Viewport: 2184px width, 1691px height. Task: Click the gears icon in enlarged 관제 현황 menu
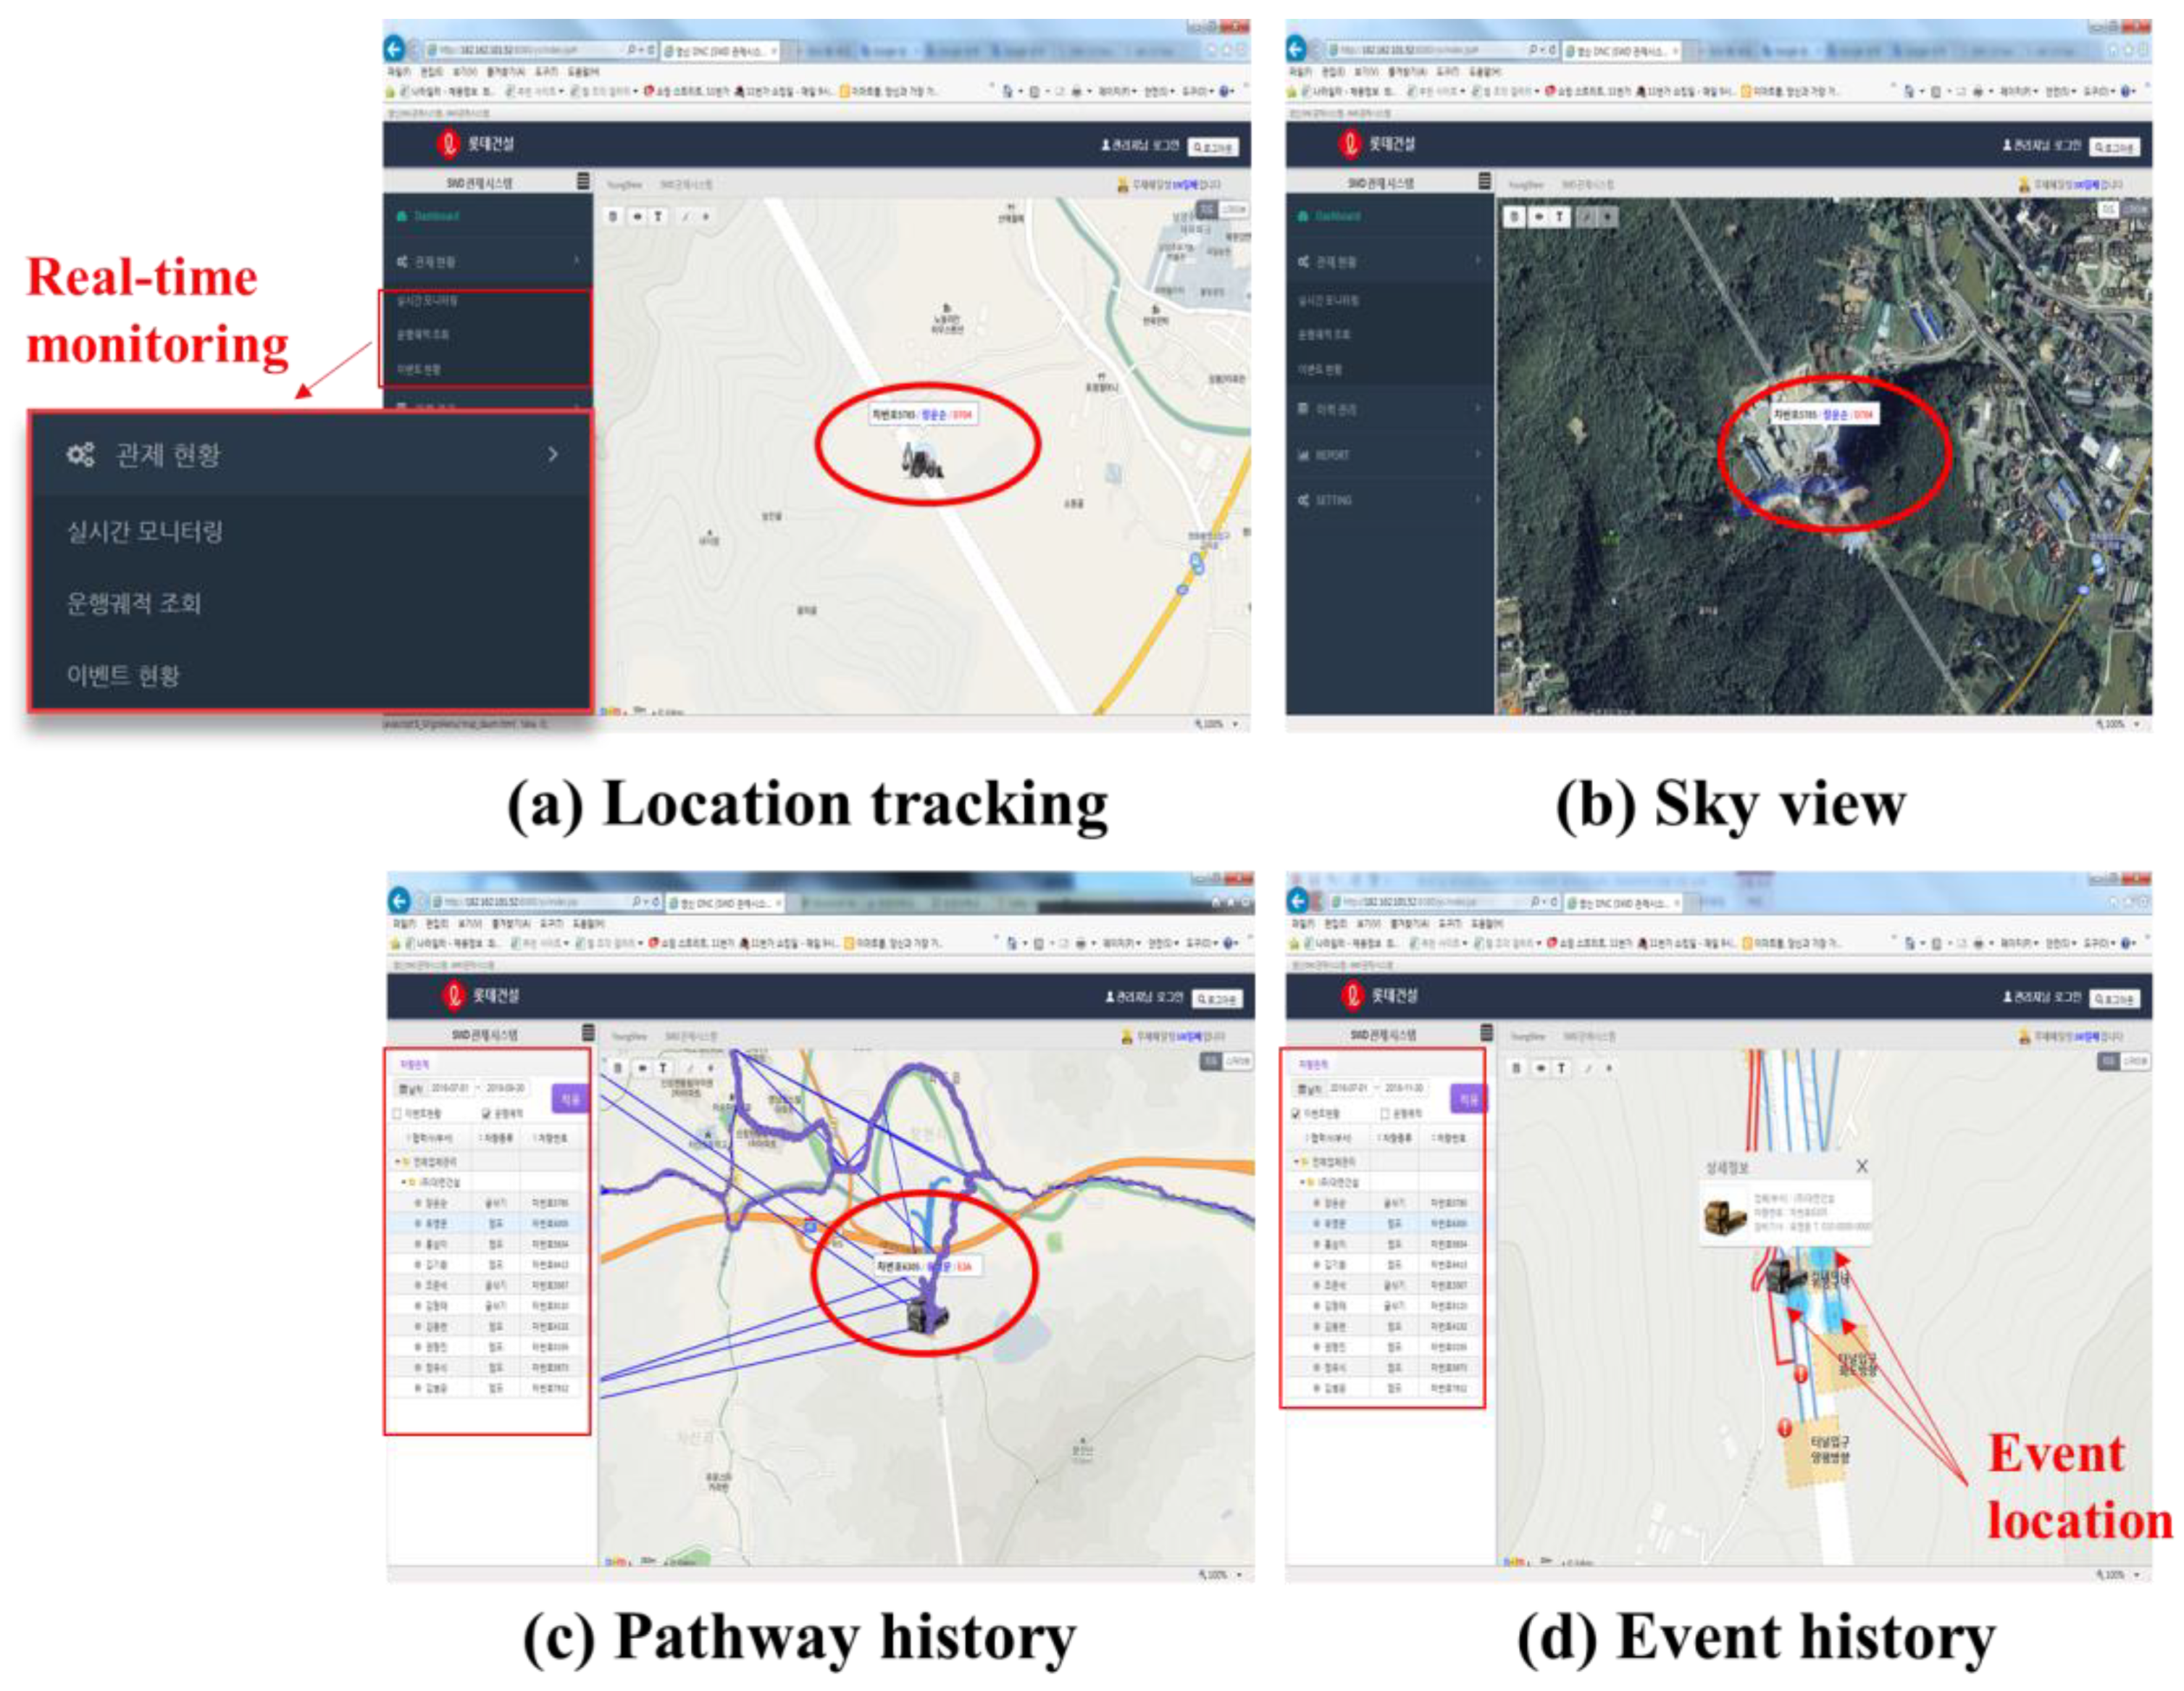[80, 455]
